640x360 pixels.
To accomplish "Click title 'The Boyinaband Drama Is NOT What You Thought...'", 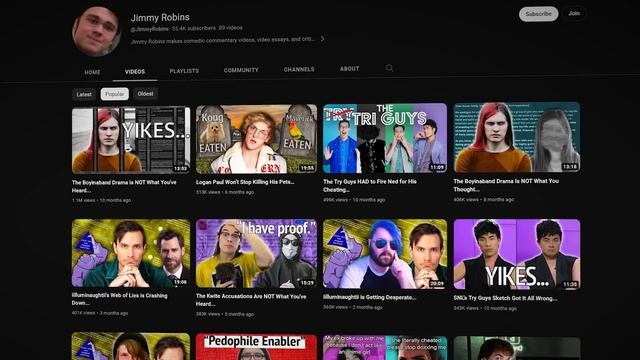I will pyautogui.click(x=506, y=185).
